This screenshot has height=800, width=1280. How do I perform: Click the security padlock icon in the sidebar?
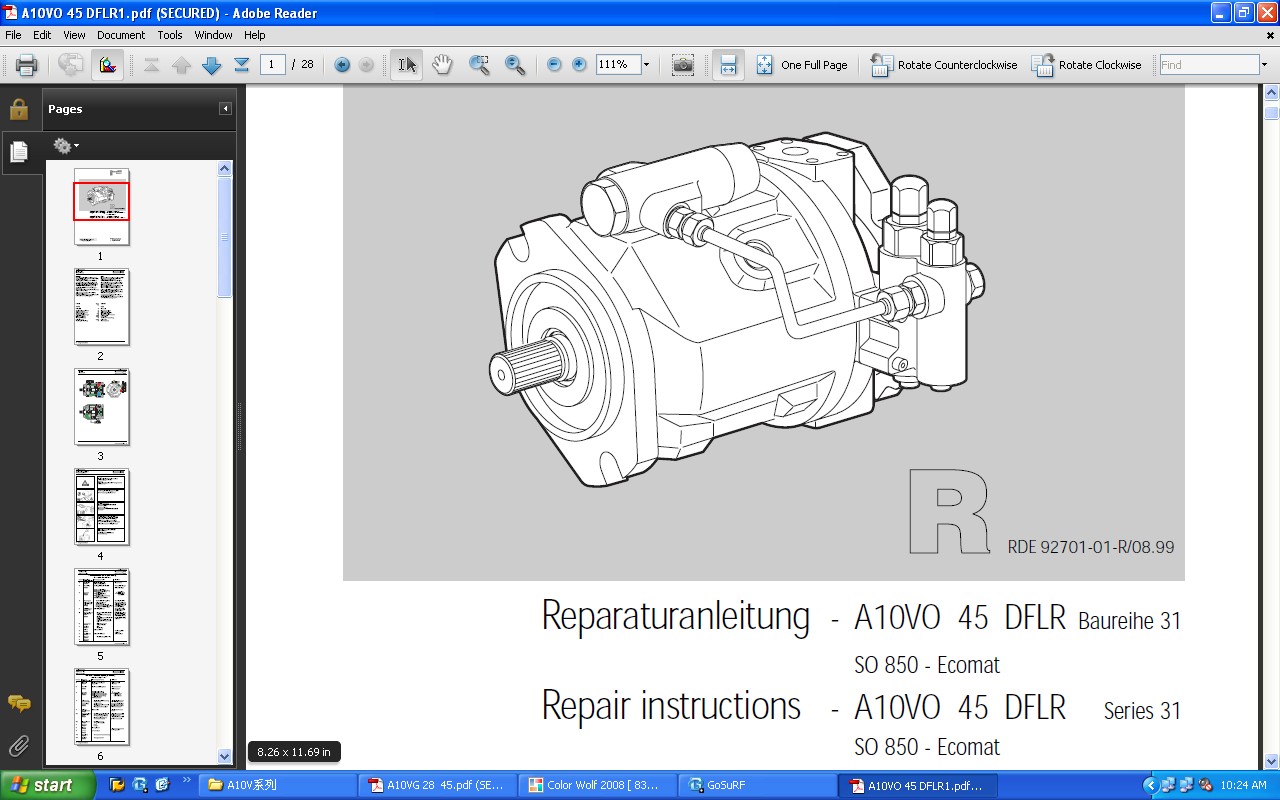(19, 109)
